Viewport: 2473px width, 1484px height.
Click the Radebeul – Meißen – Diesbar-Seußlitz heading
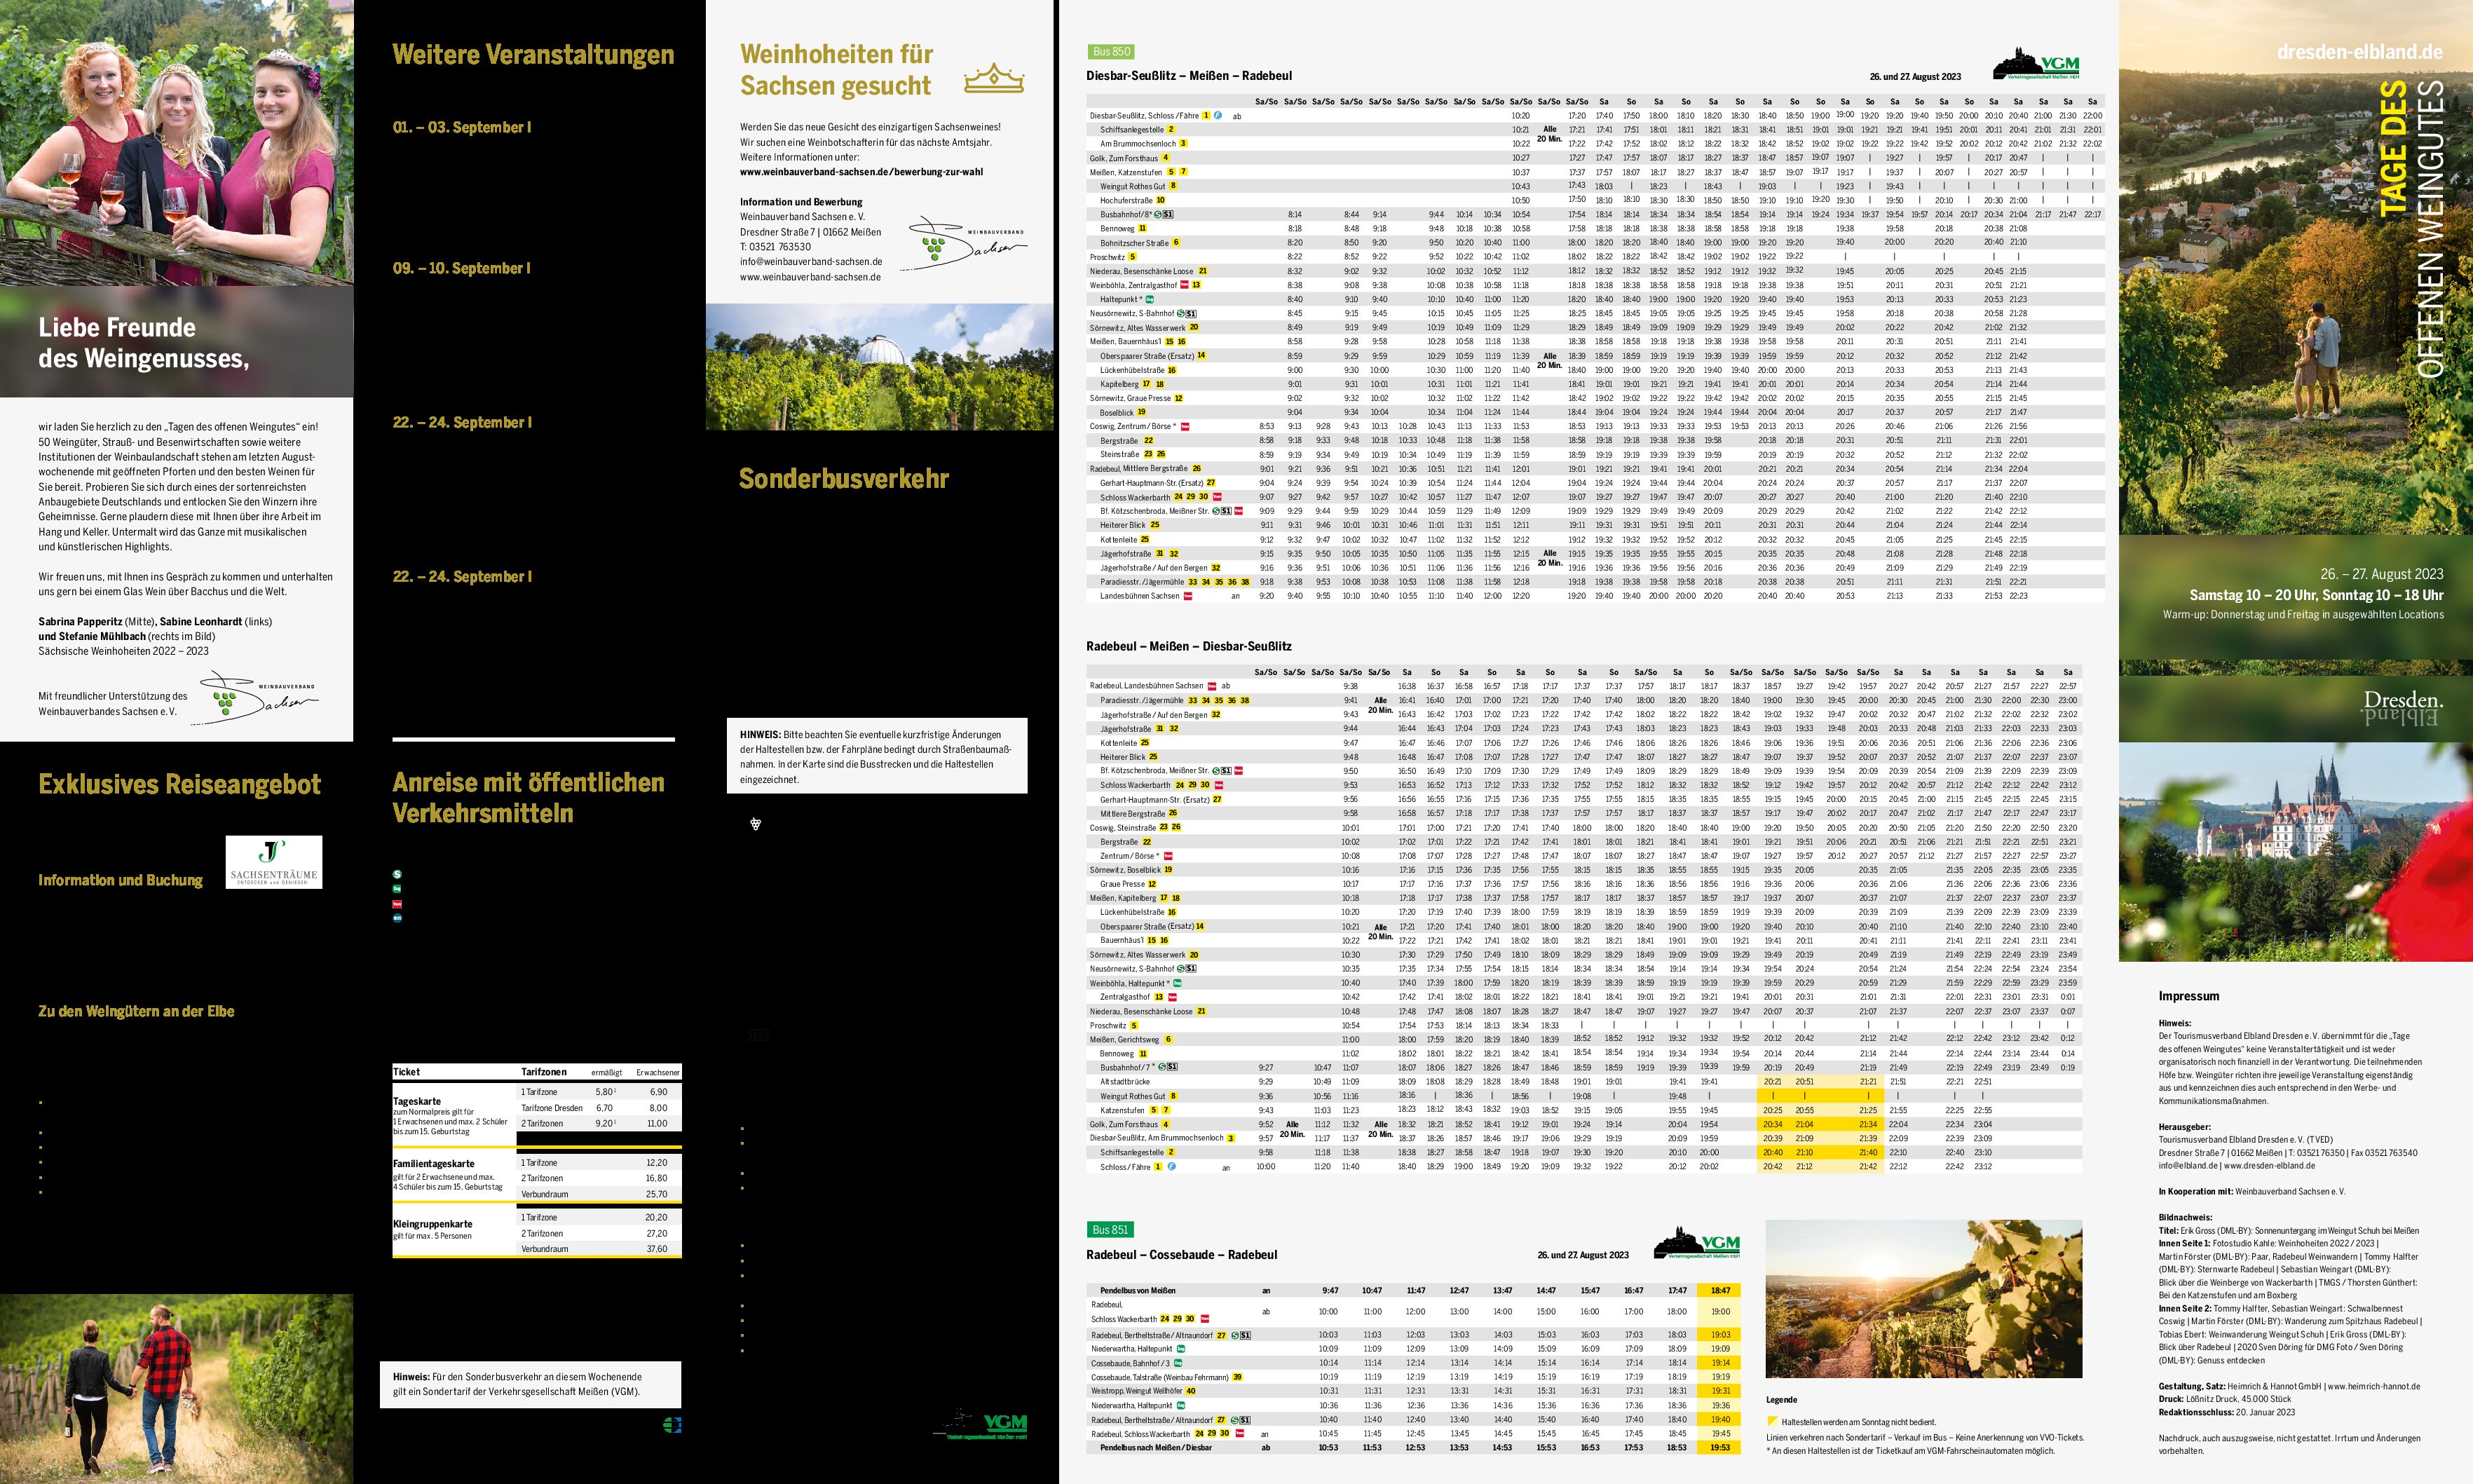coord(1189,647)
